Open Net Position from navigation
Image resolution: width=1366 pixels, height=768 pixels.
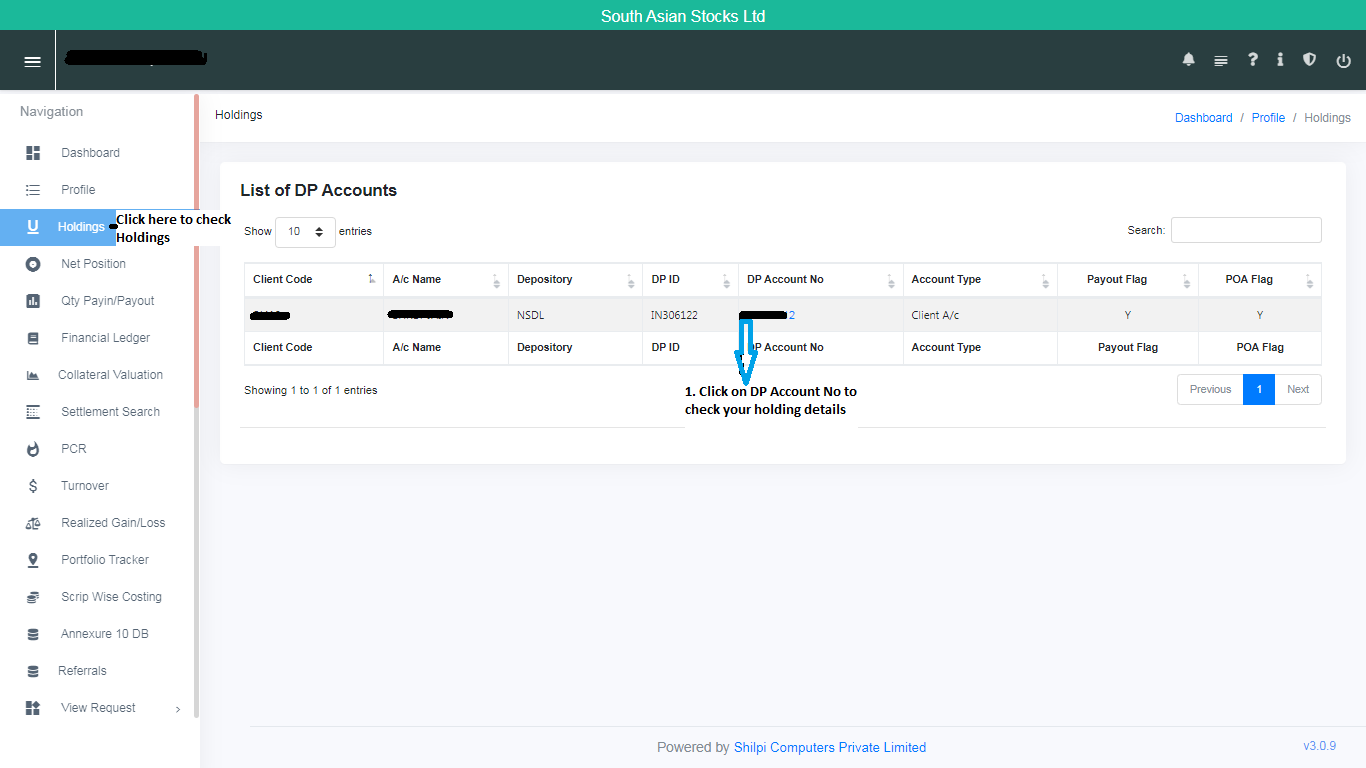93,264
